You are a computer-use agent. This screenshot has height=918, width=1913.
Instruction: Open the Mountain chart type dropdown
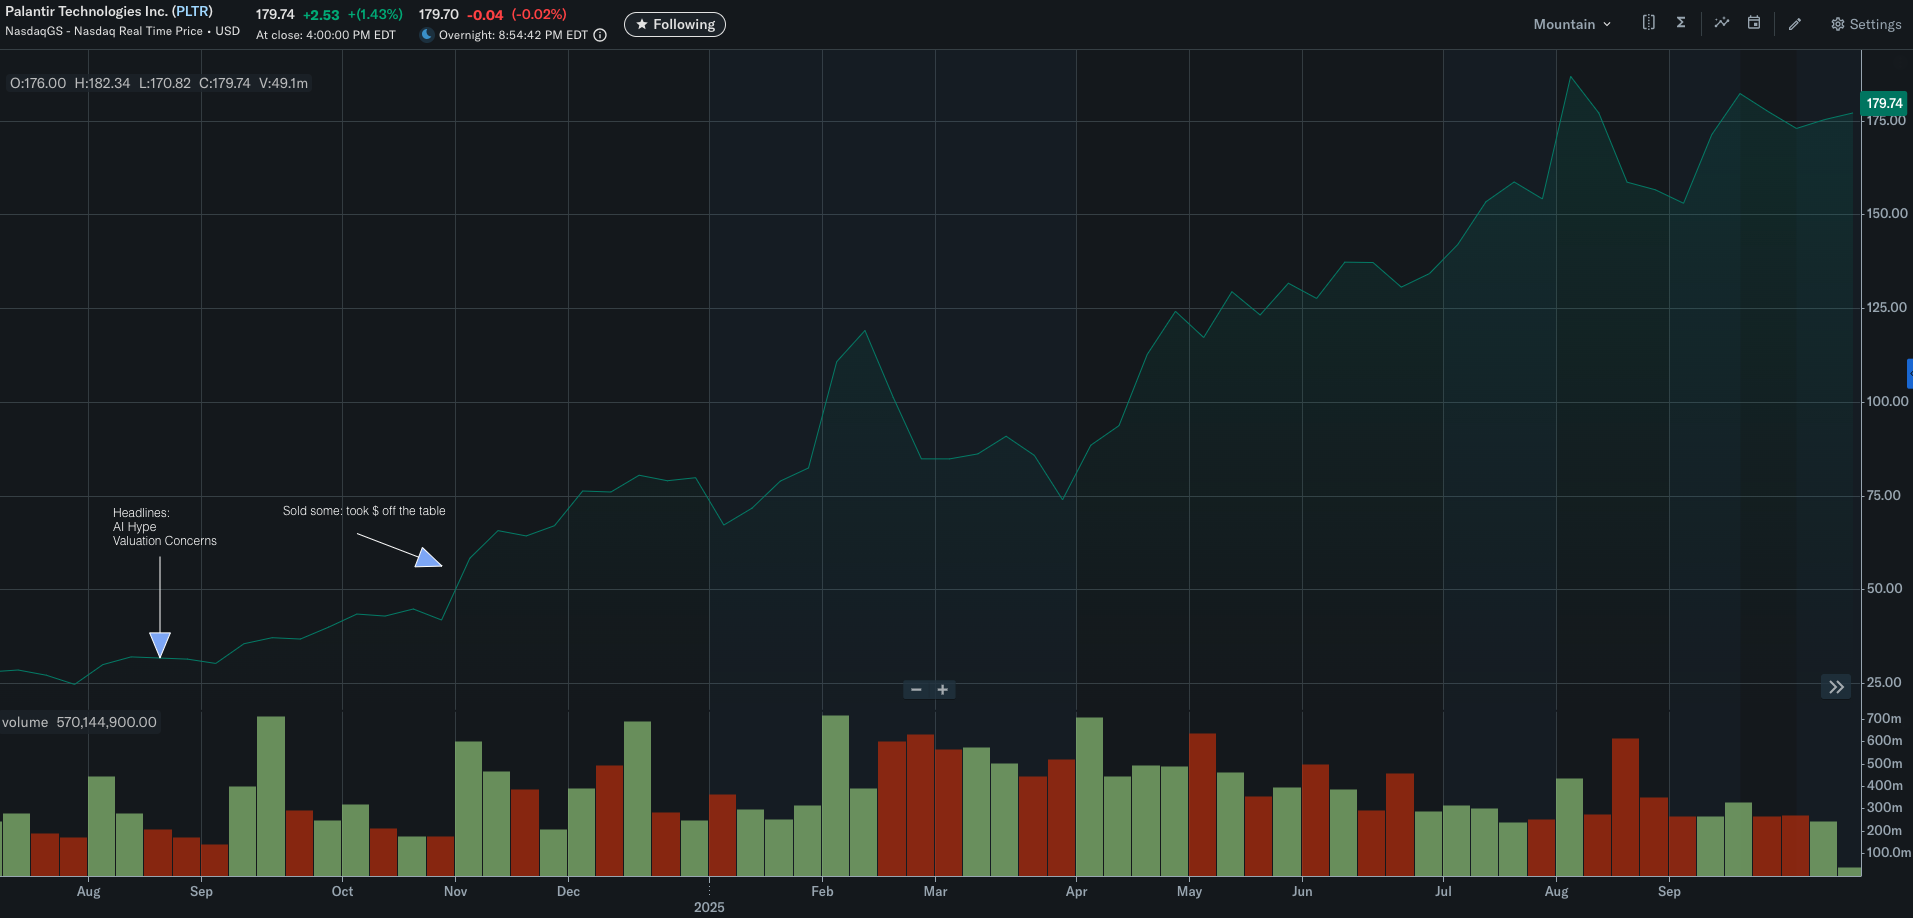click(x=1572, y=24)
